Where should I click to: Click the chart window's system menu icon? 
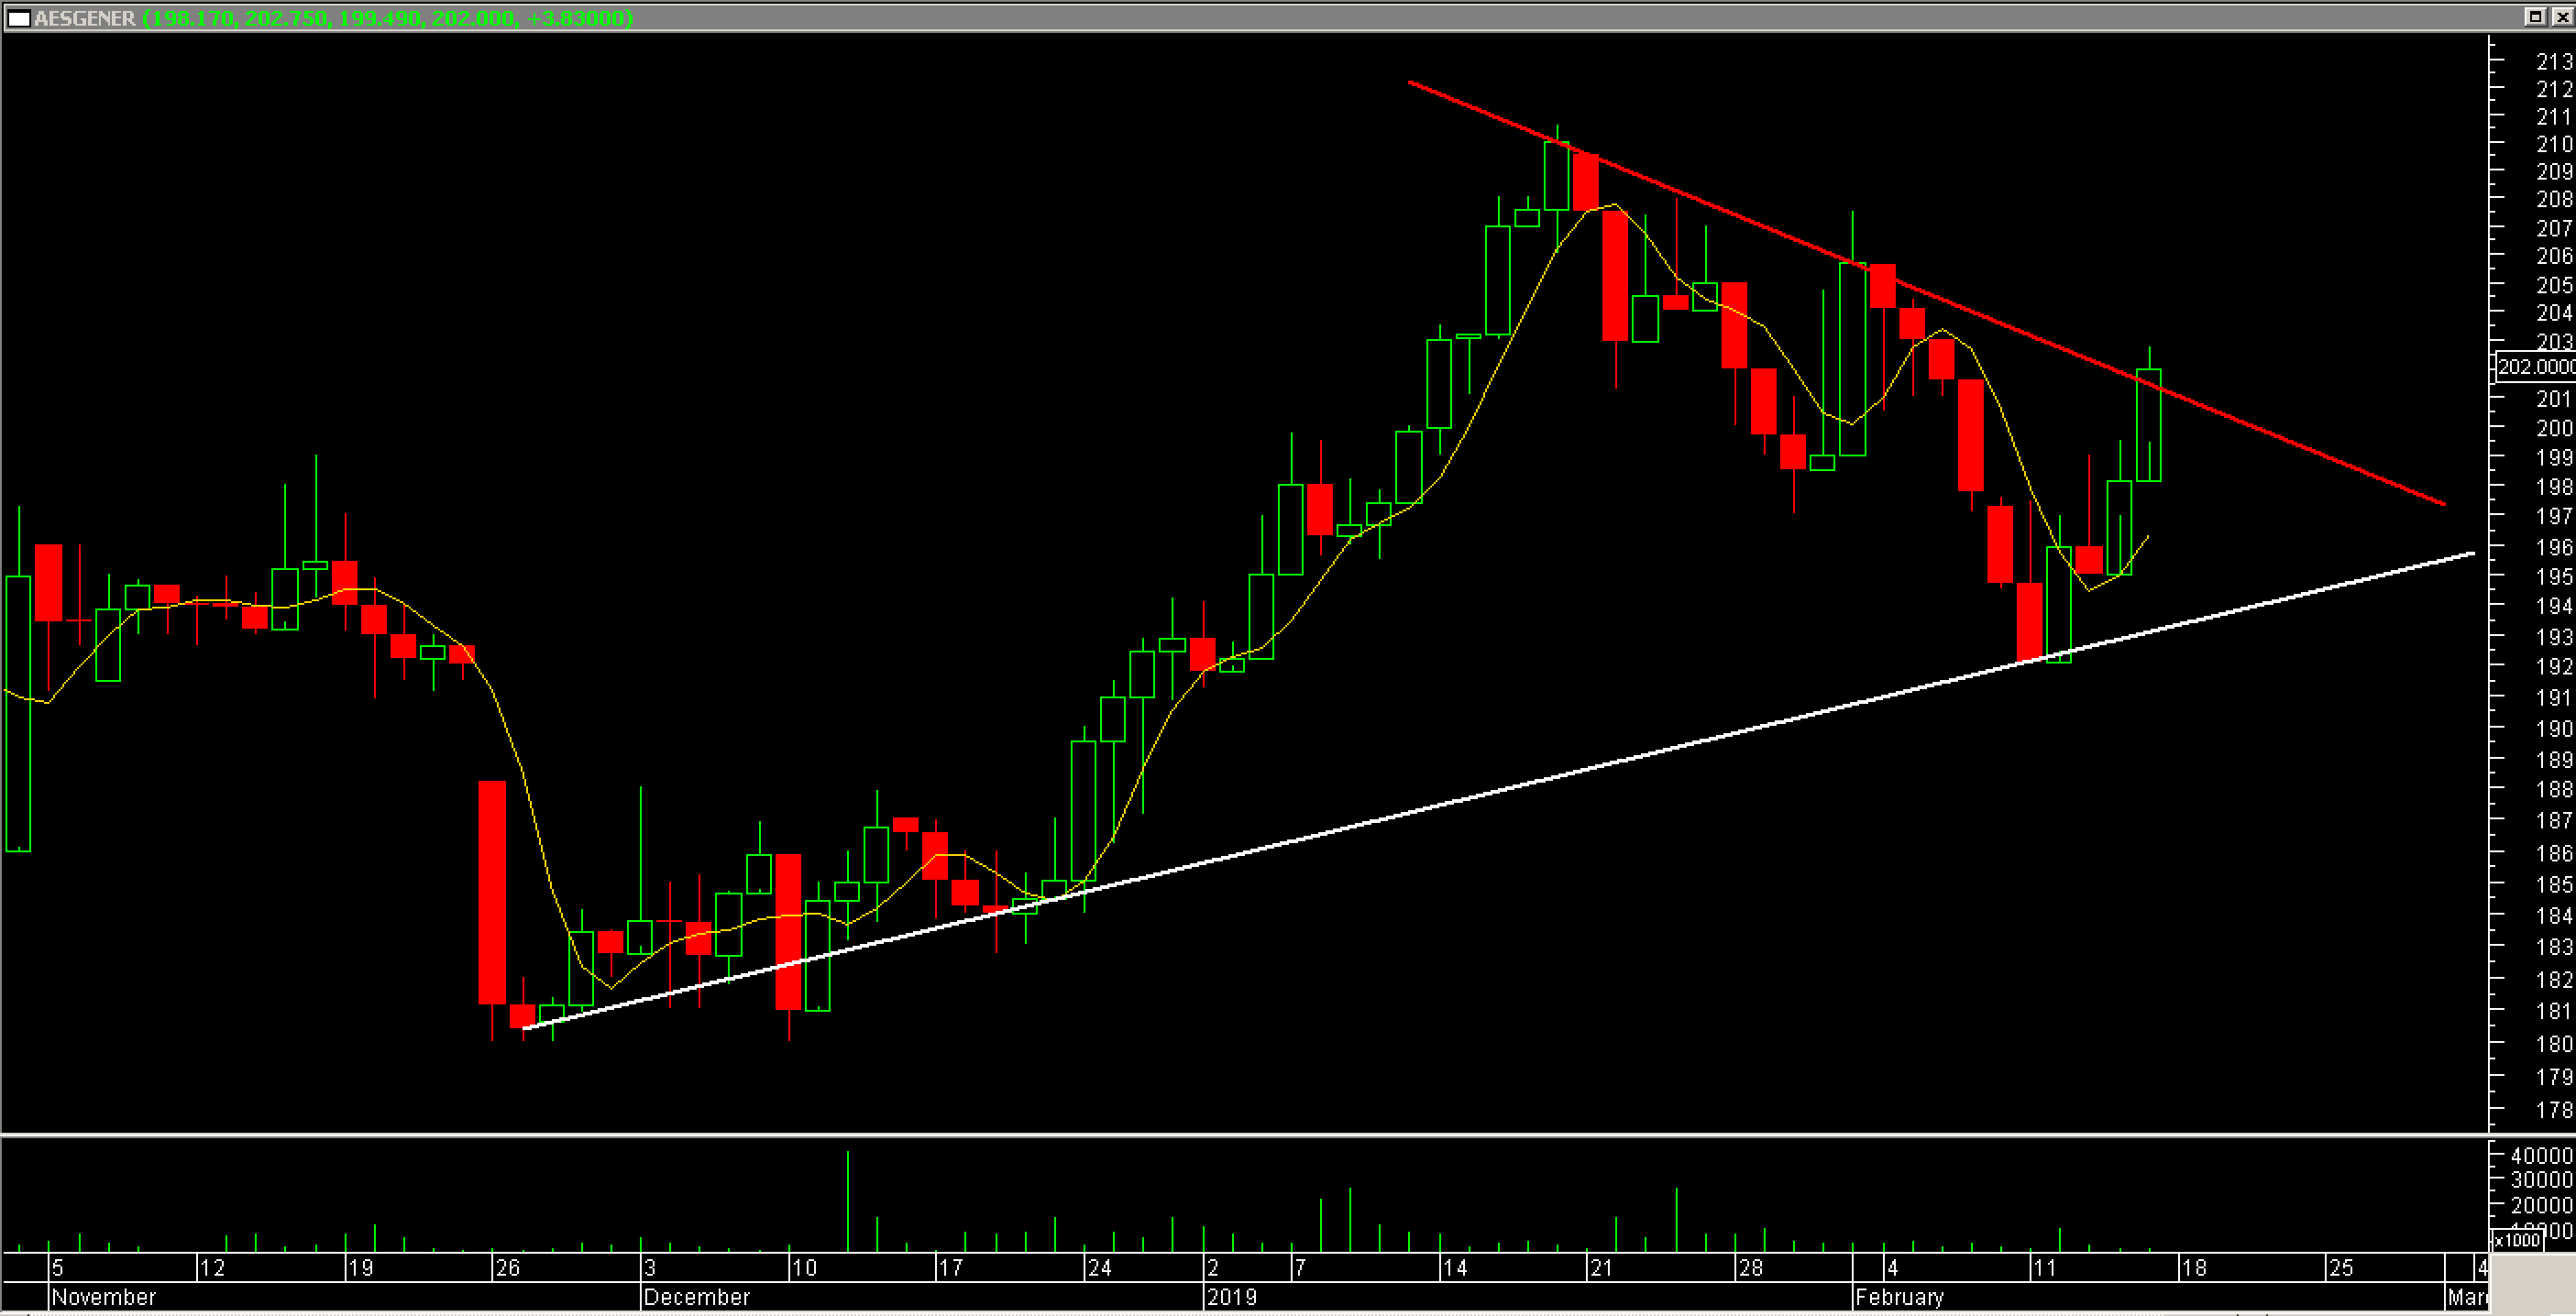tap(18, 18)
